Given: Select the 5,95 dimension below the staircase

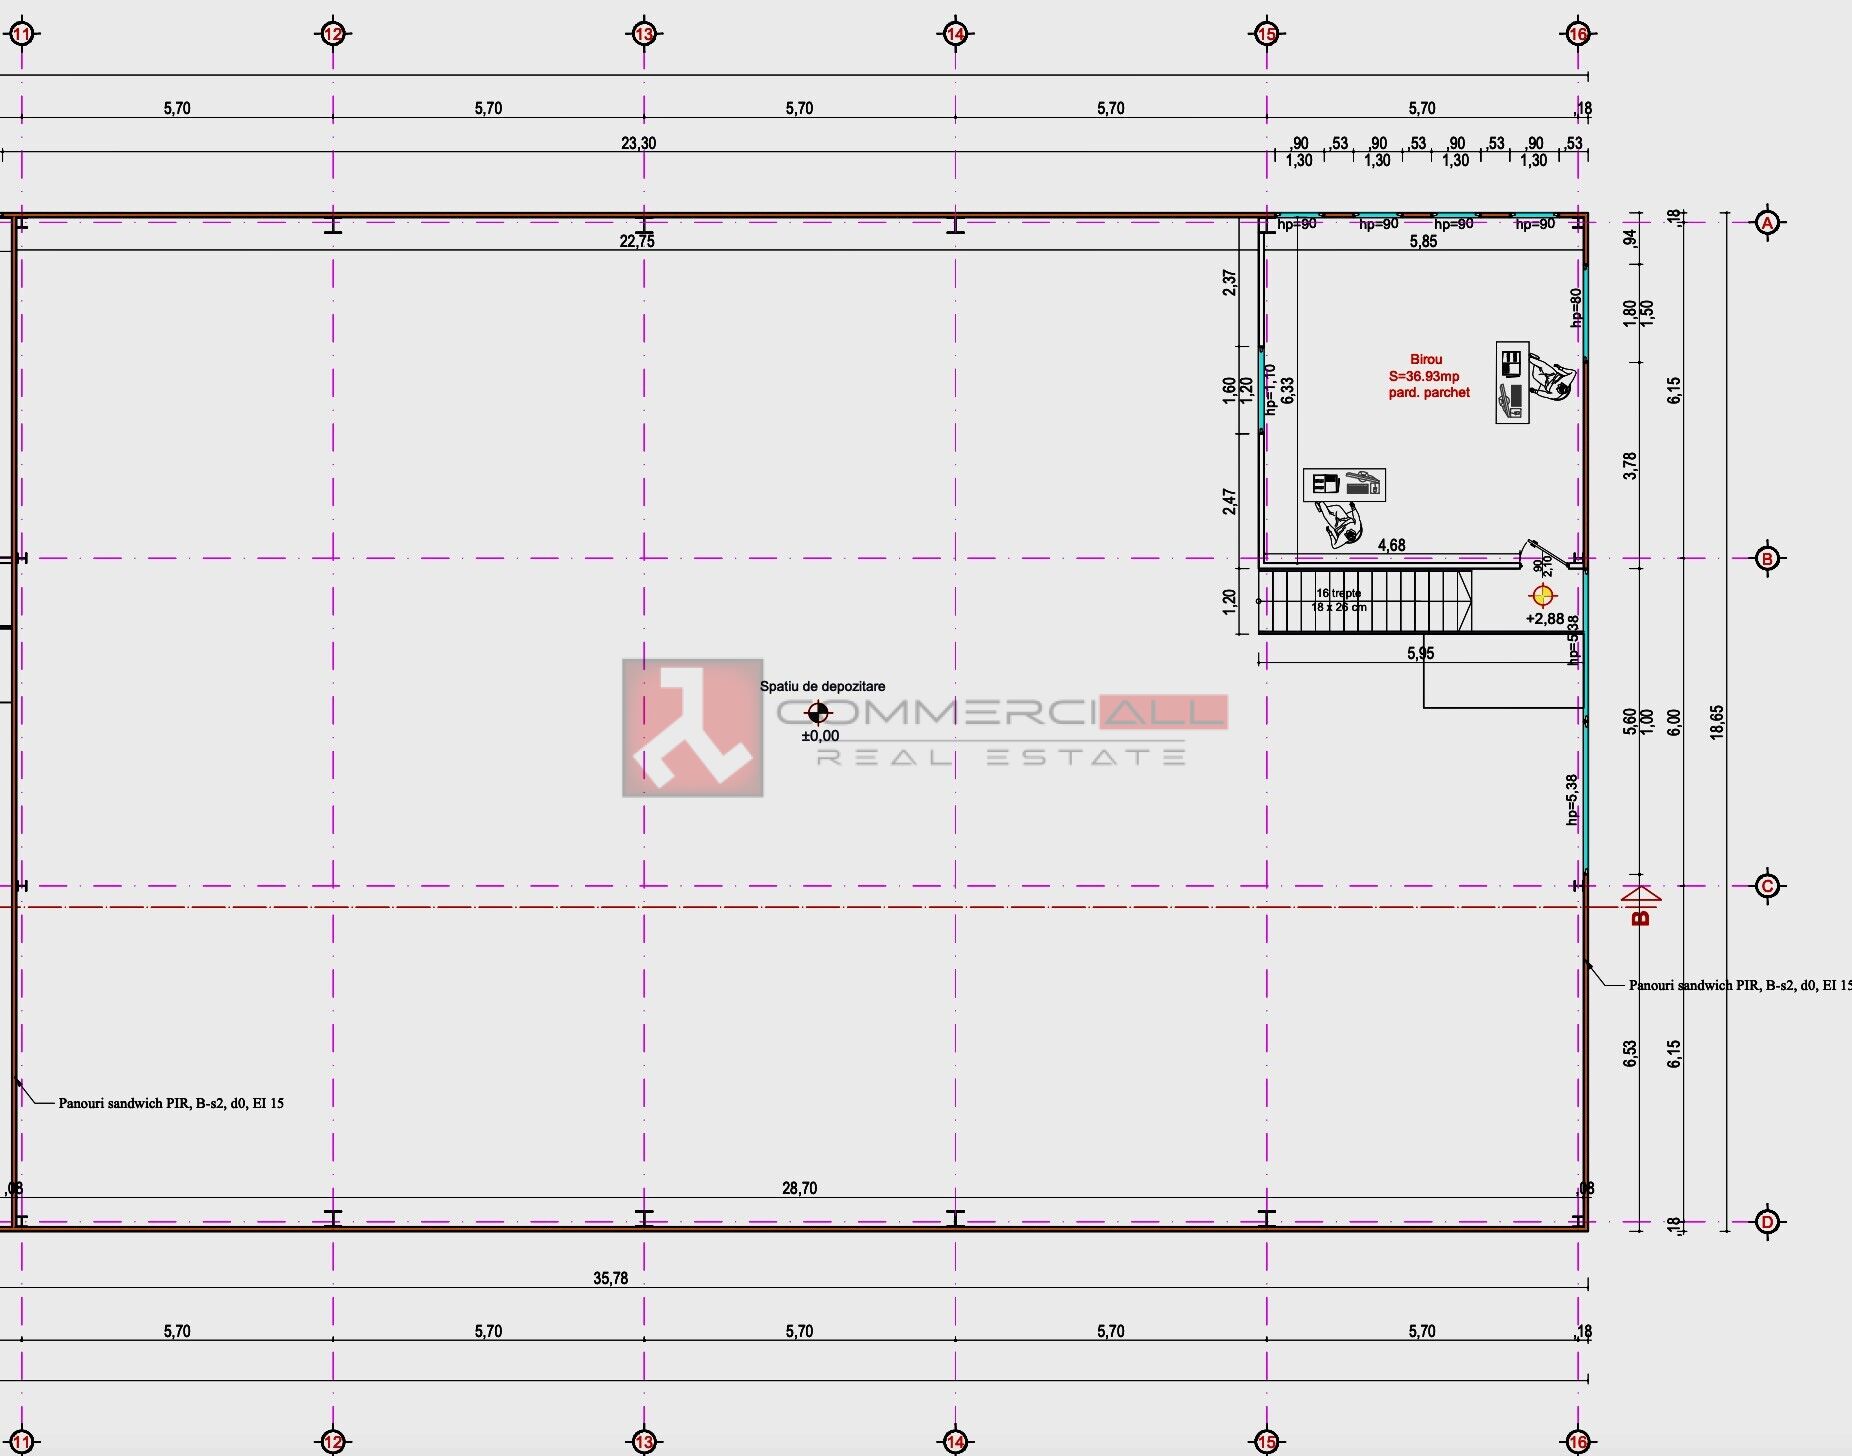Looking at the screenshot, I should click(1420, 653).
